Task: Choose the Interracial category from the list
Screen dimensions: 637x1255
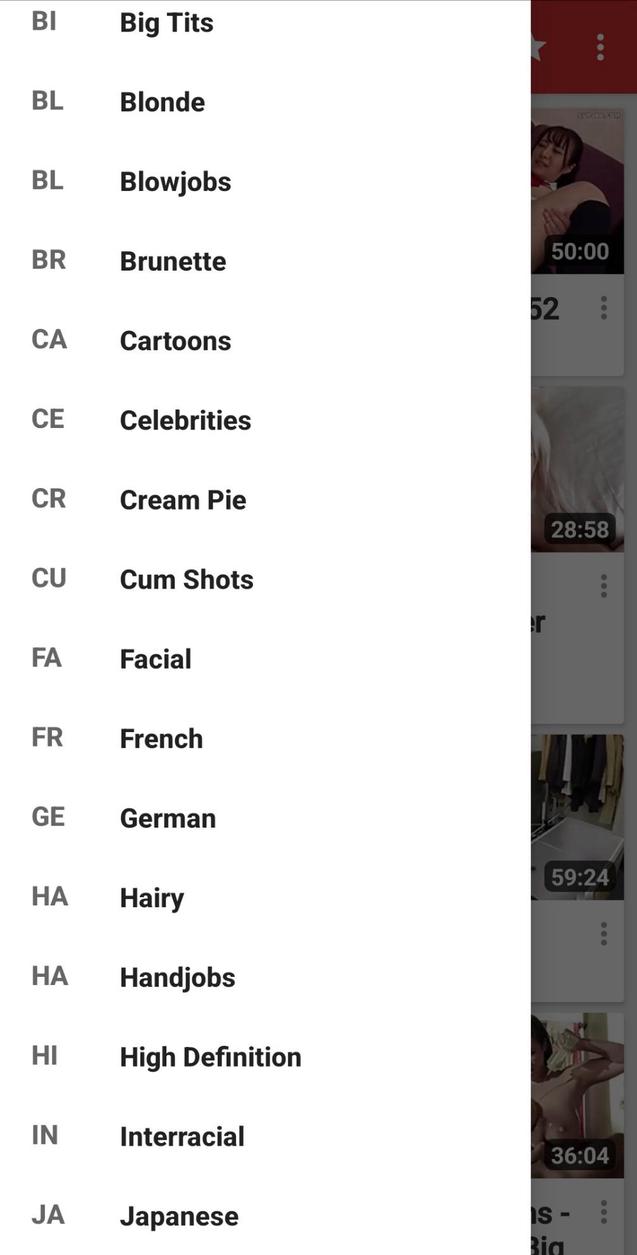Action: 182,1136
